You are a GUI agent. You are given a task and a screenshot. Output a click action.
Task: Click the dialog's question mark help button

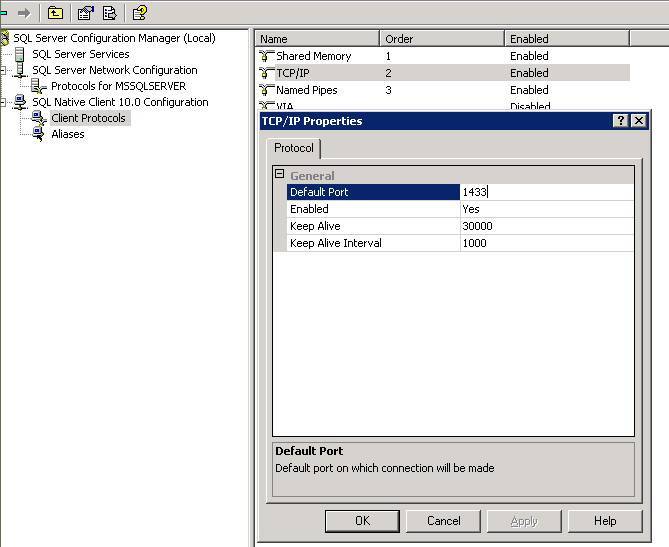click(621, 121)
